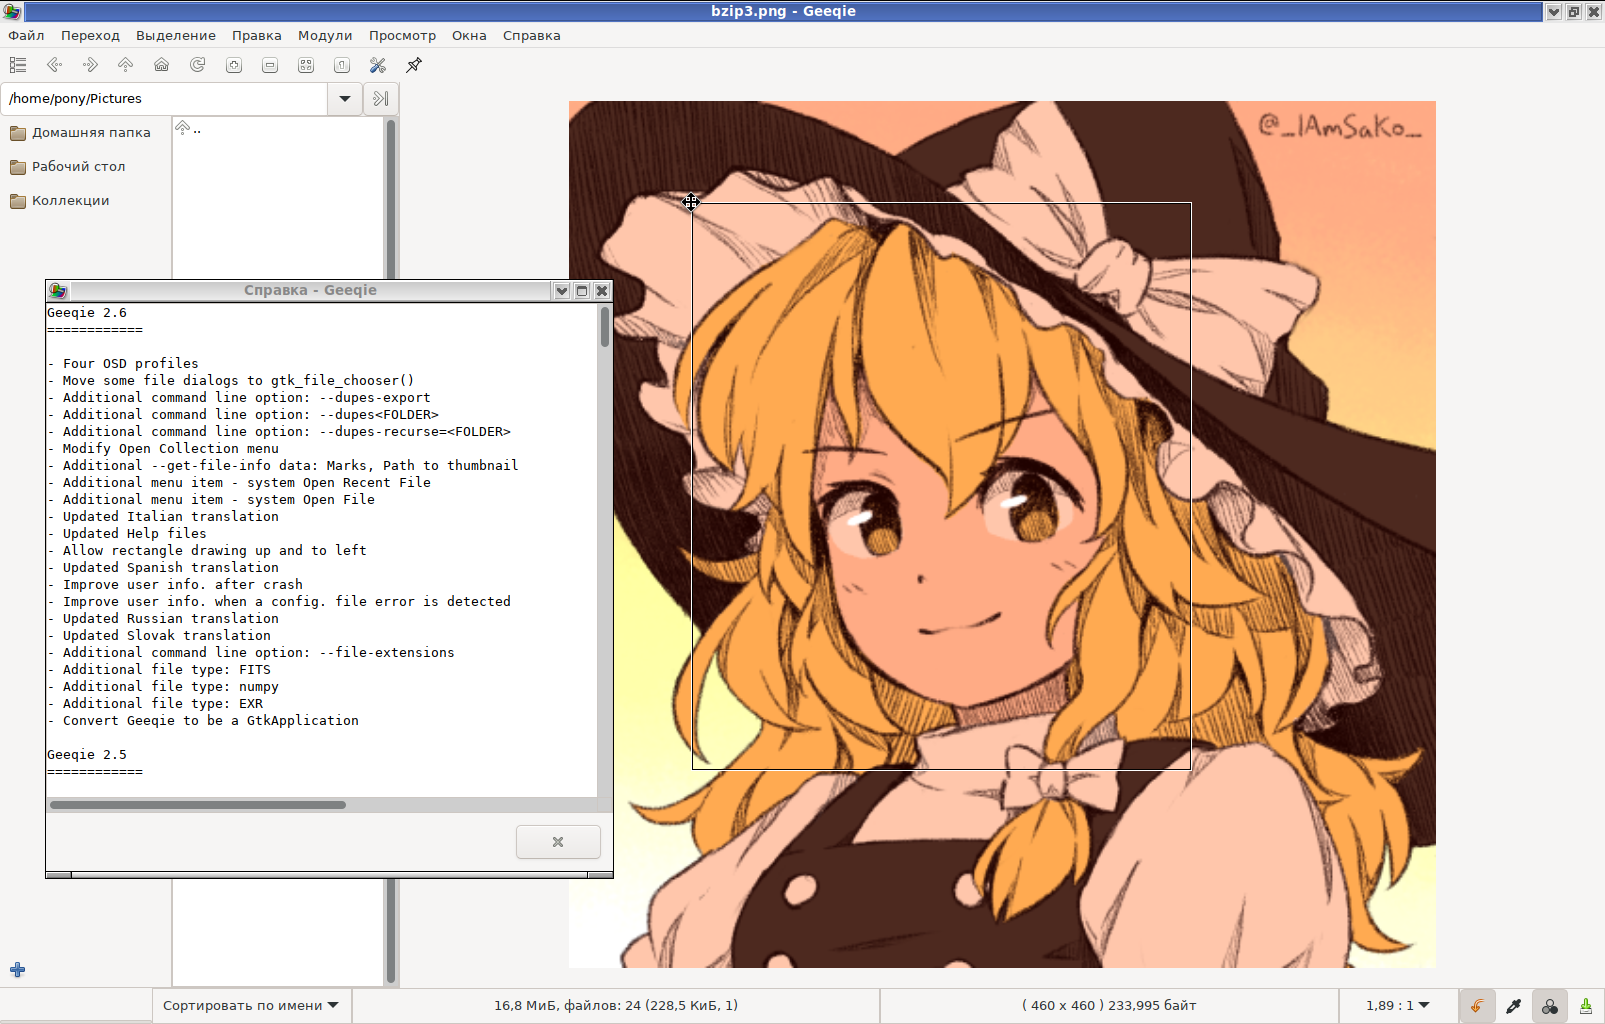Click the folder list vertical scrollbar
Screen dimensions: 1605x1024
(x=390, y=550)
